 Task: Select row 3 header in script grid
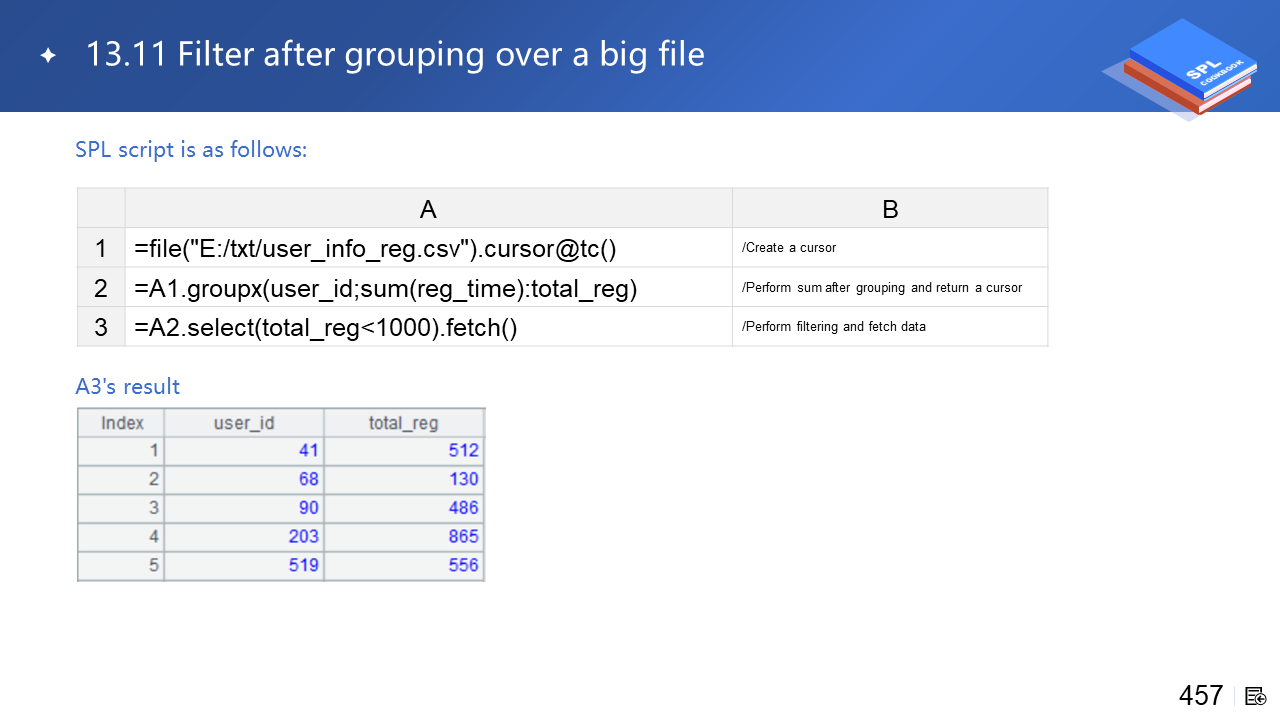(101, 327)
